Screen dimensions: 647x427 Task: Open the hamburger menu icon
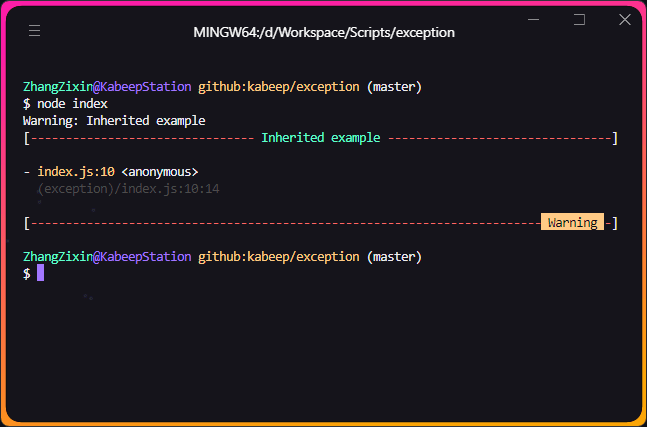point(34,31)
